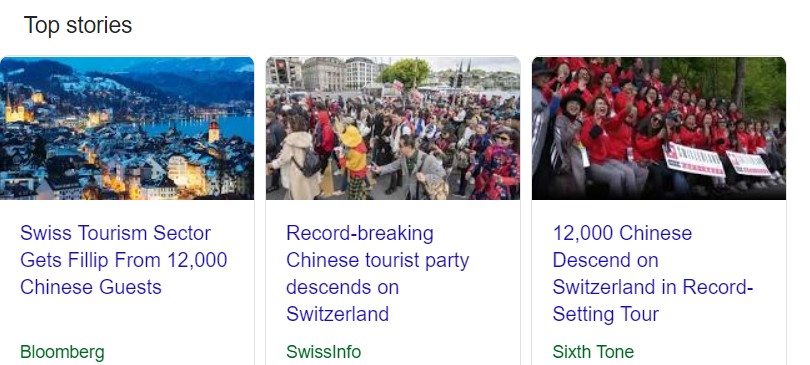The image size is (810, 365).
Task: Open 'Swiss Tourism Sector Gets Fillip' headline
Action: (123, 260)
